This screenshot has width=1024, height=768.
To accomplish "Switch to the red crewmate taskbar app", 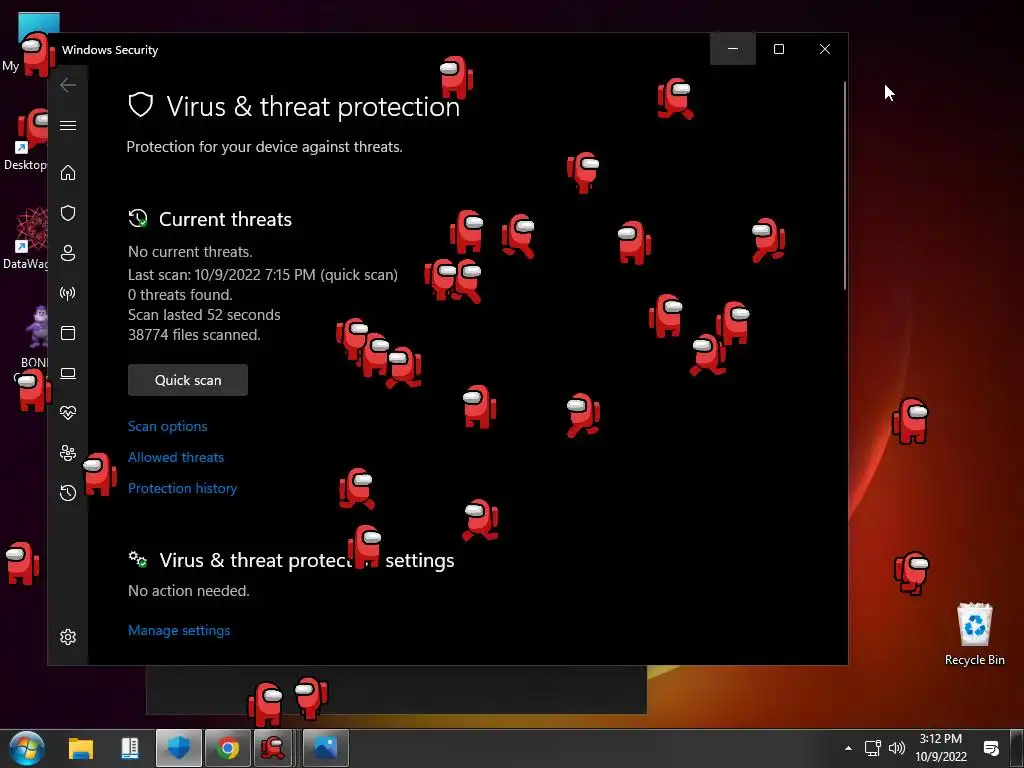I will pos(272,748).
